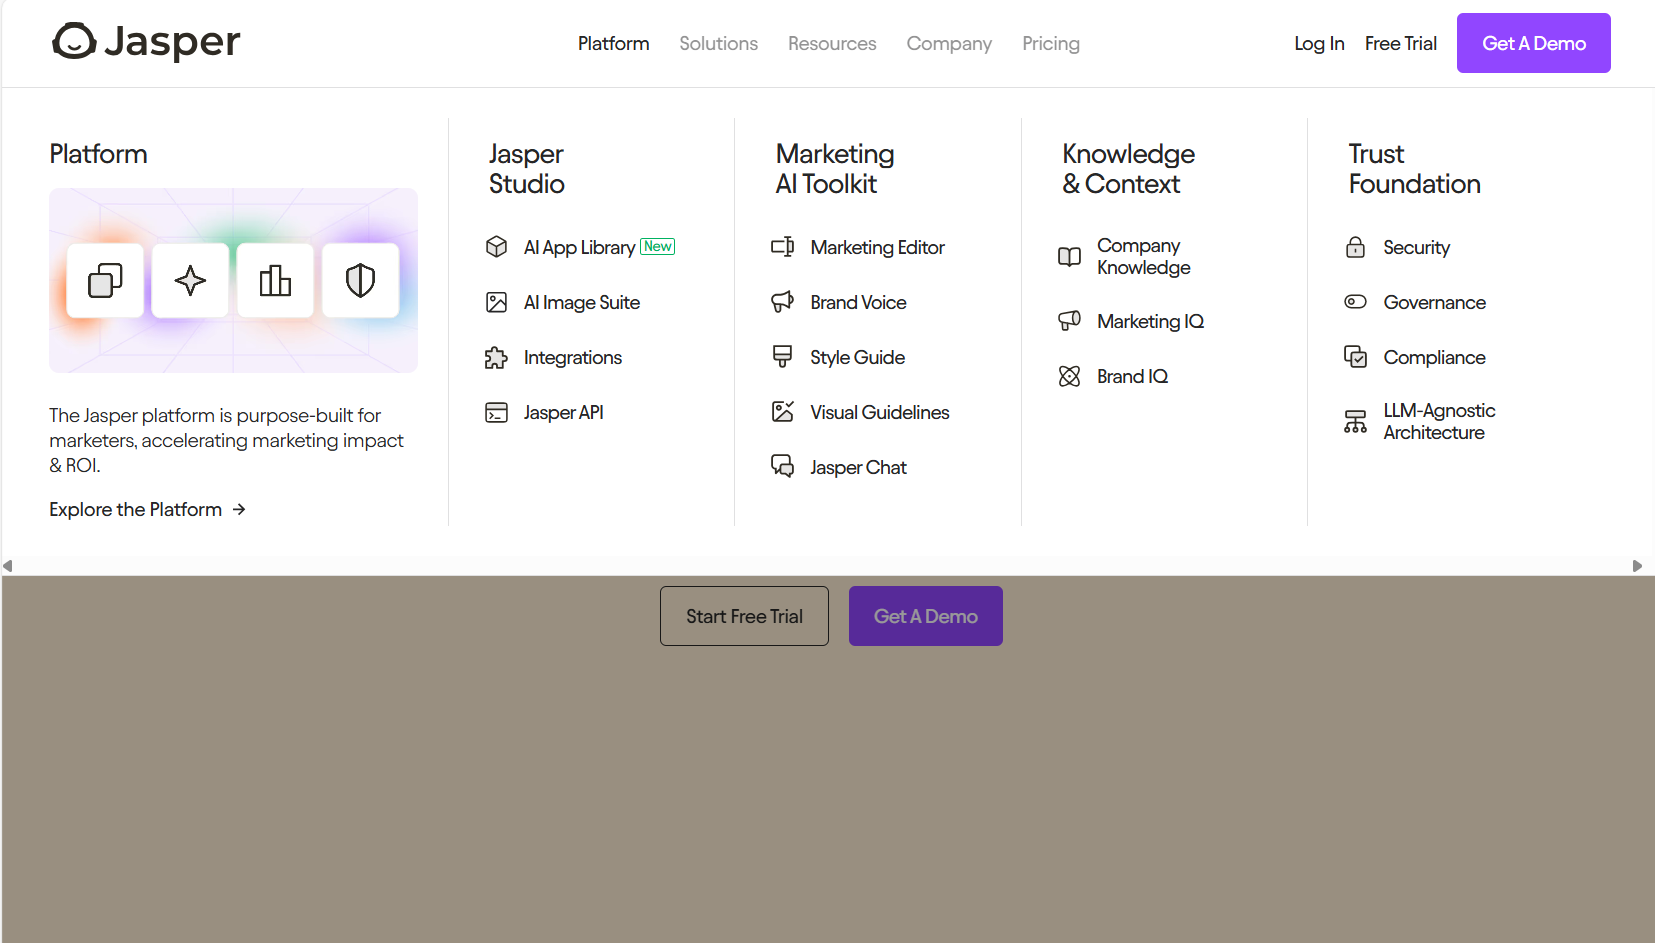
Task: Click the Compliance check icon
Action: 1355,357
